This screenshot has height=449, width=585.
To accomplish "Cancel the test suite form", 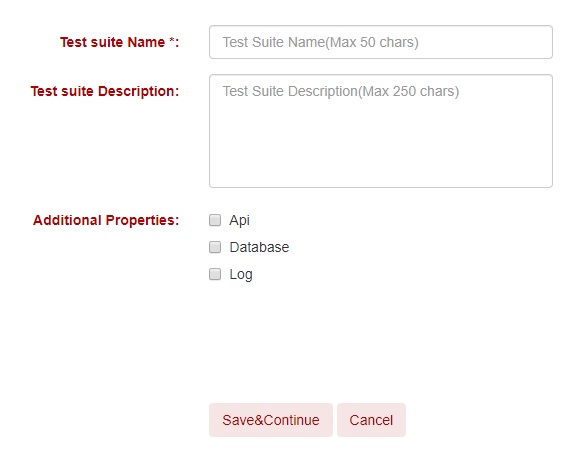I will [x=371, y=420].
